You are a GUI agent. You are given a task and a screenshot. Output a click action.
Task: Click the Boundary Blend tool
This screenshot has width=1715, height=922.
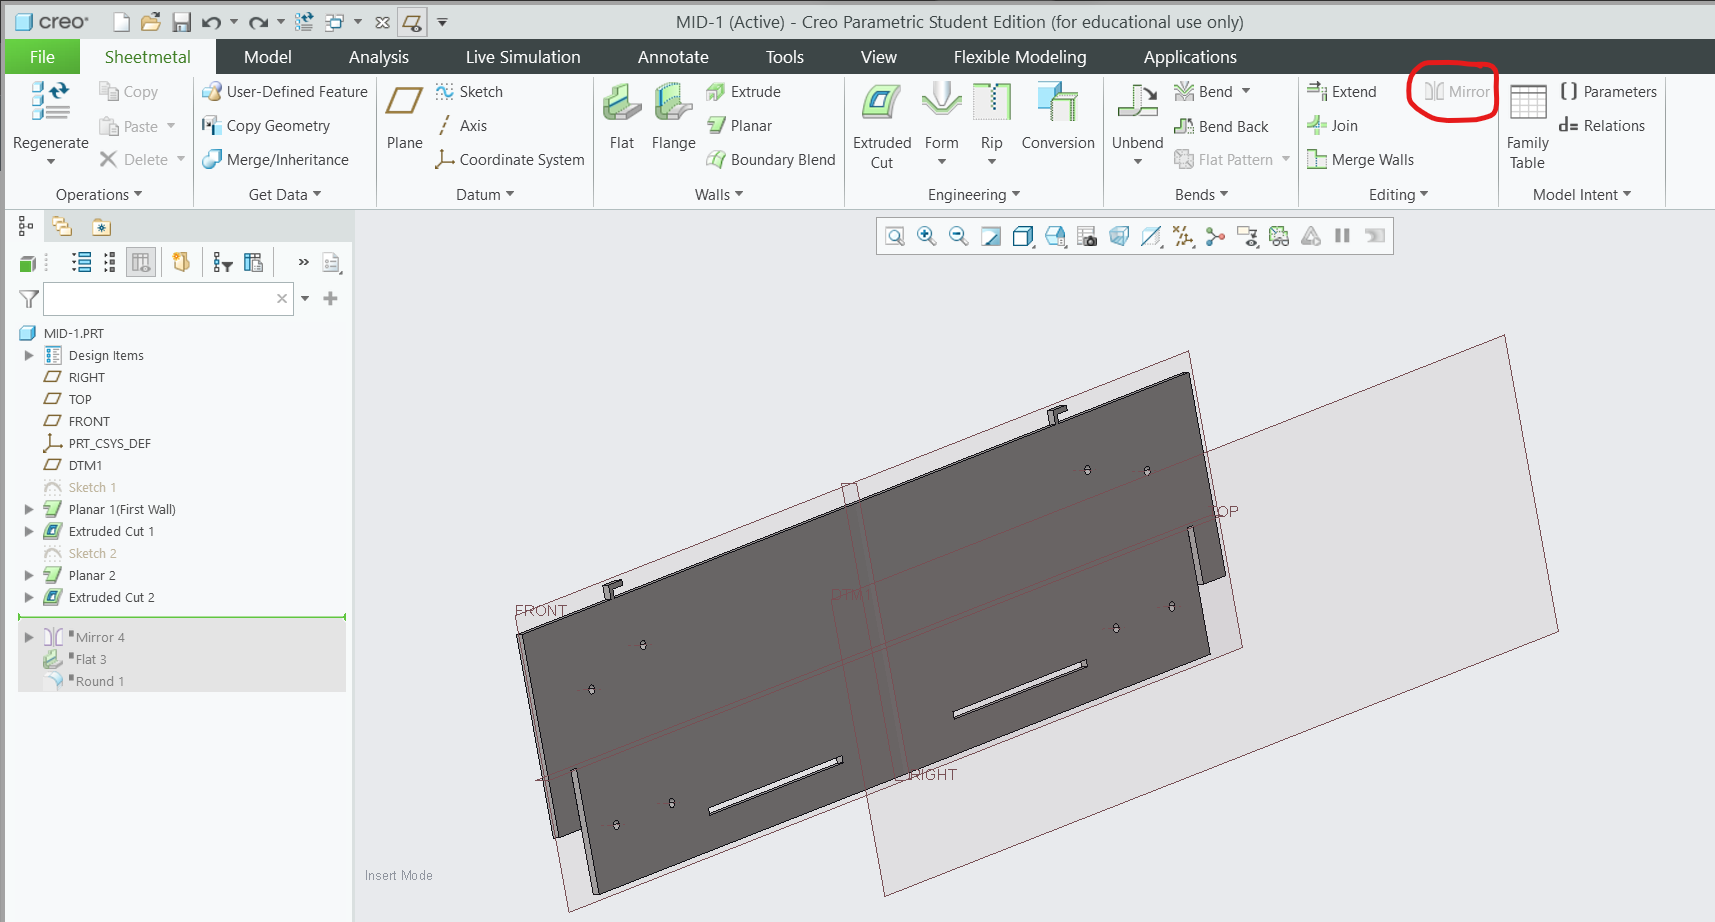pyautogui.click(x=770, y=159)
